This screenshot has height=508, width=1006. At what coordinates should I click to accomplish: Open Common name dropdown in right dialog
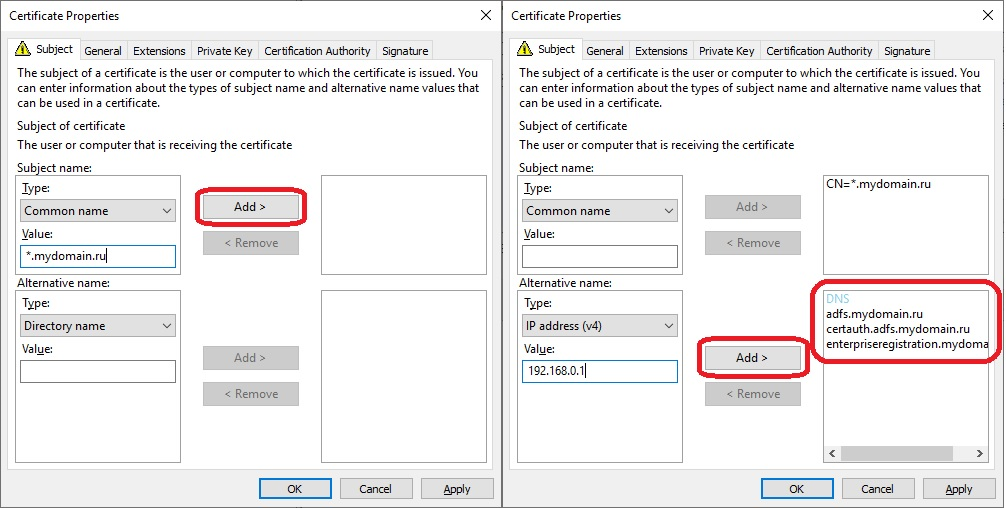tap(600, 210)
